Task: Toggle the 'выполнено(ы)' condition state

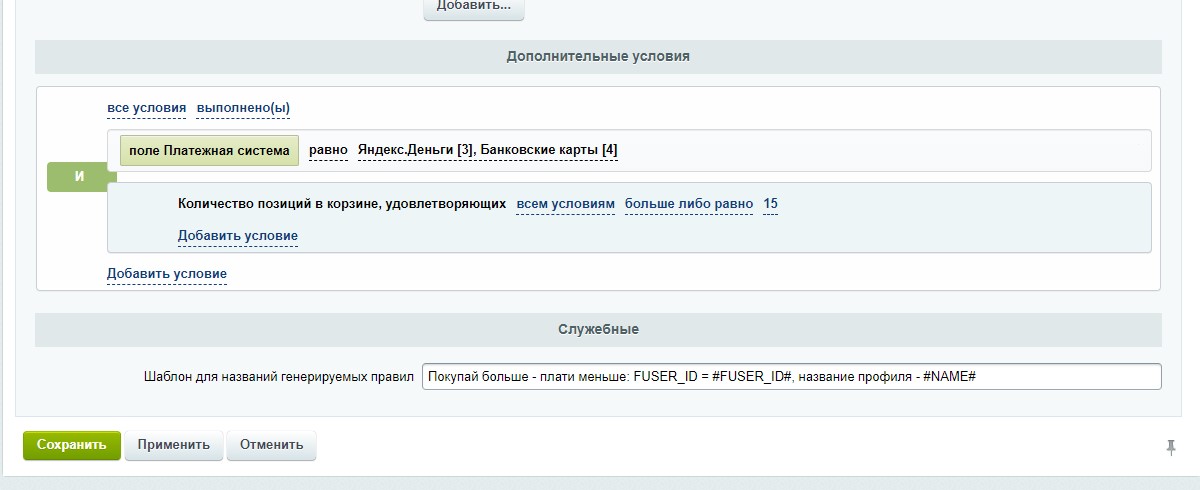Action: [x=243, y=108]
